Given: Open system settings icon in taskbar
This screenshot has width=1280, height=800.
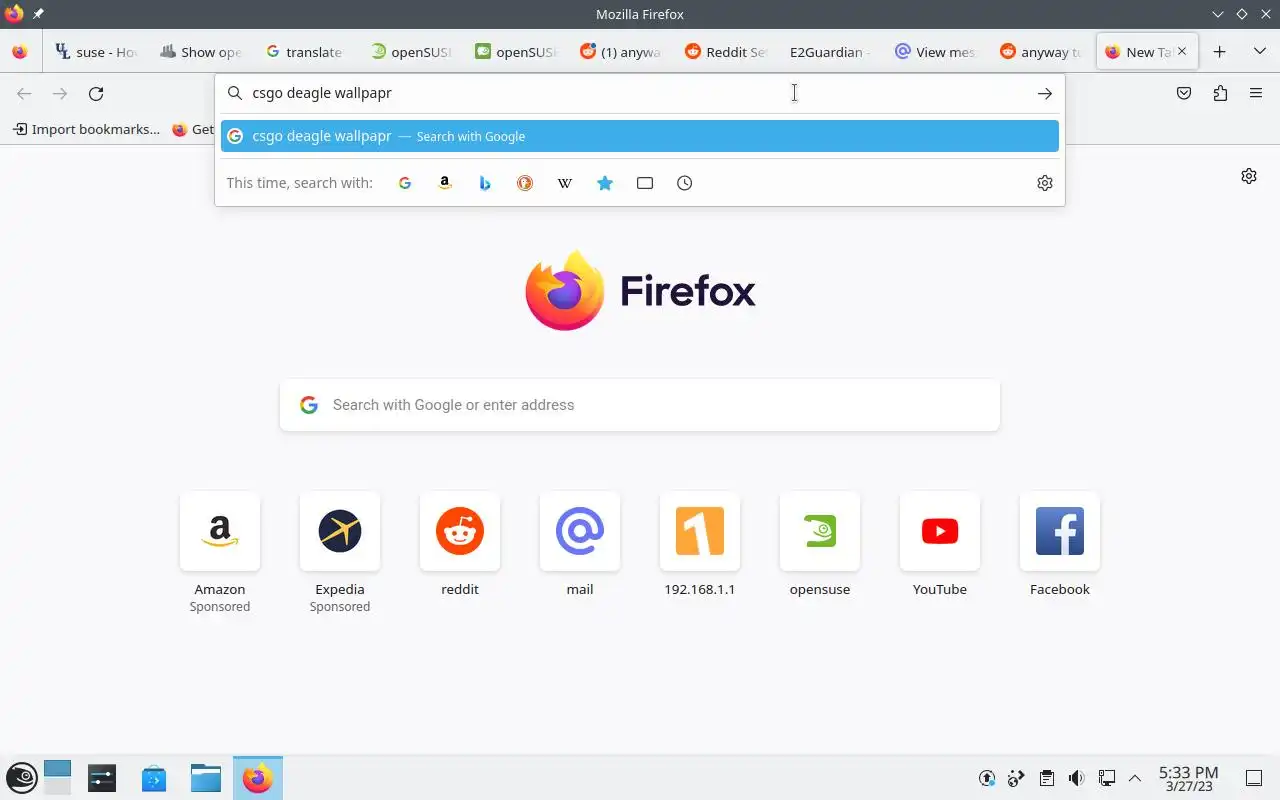Looking at the screenshot, I should (x=102, y=778).
